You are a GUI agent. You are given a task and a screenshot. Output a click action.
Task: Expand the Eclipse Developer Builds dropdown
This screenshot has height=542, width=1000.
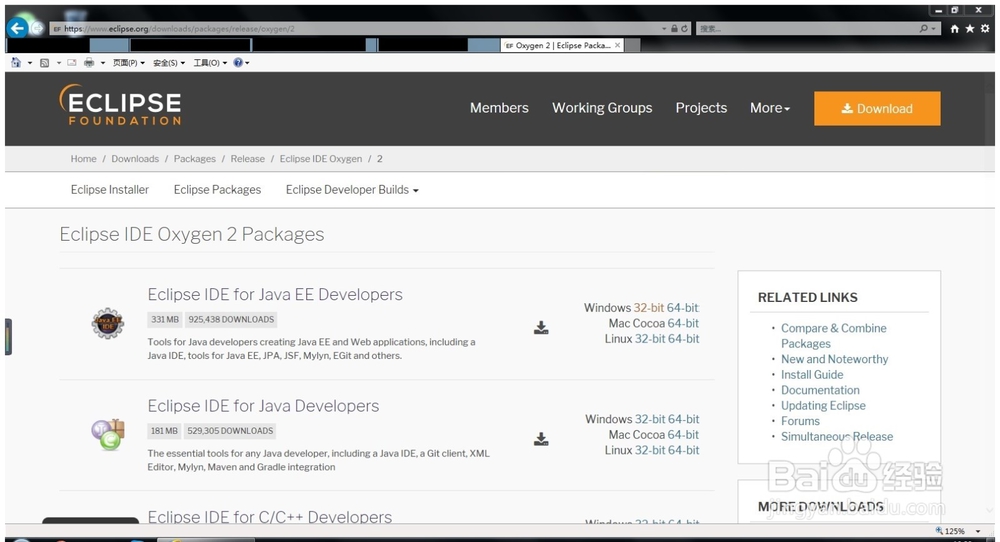[352, 190]
